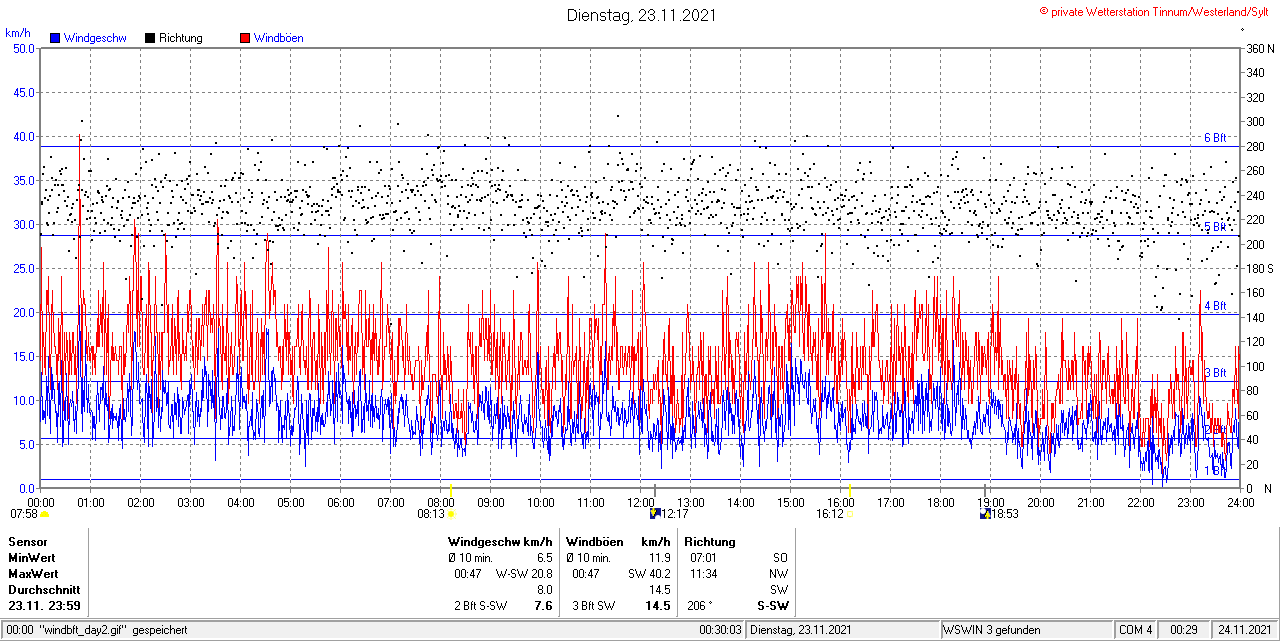Click the 00:29 status bar time
Image resolution: width=1280 pixels, height=641 pixels.
[x=1184, y=630]
